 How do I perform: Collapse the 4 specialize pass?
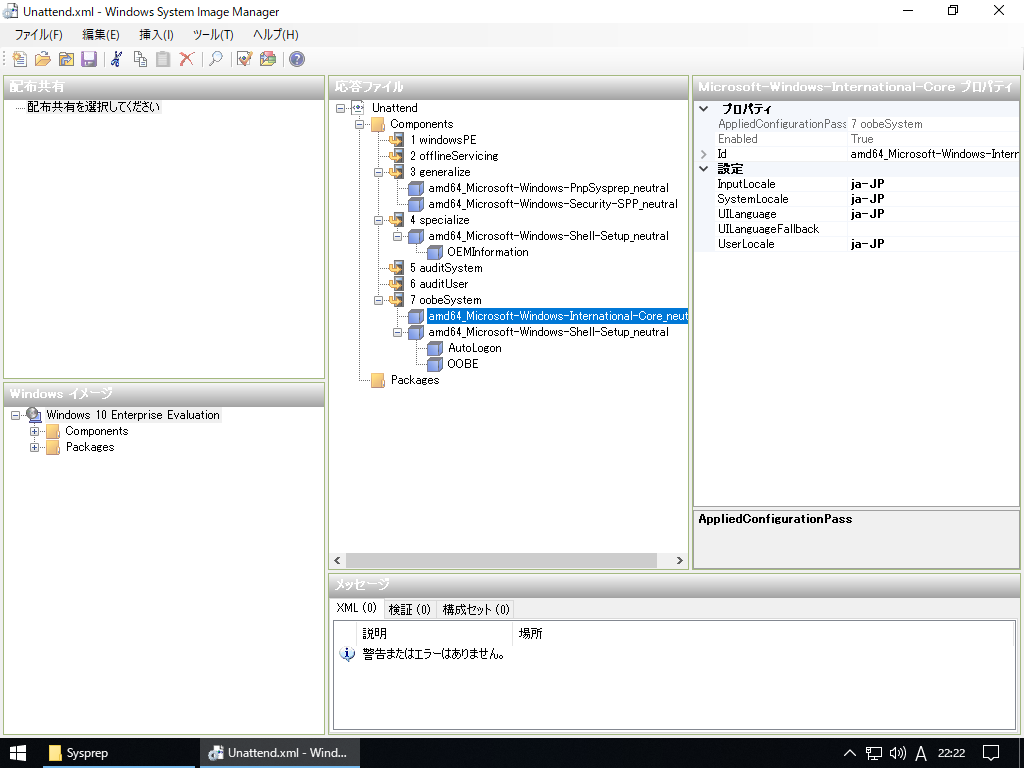378,220
